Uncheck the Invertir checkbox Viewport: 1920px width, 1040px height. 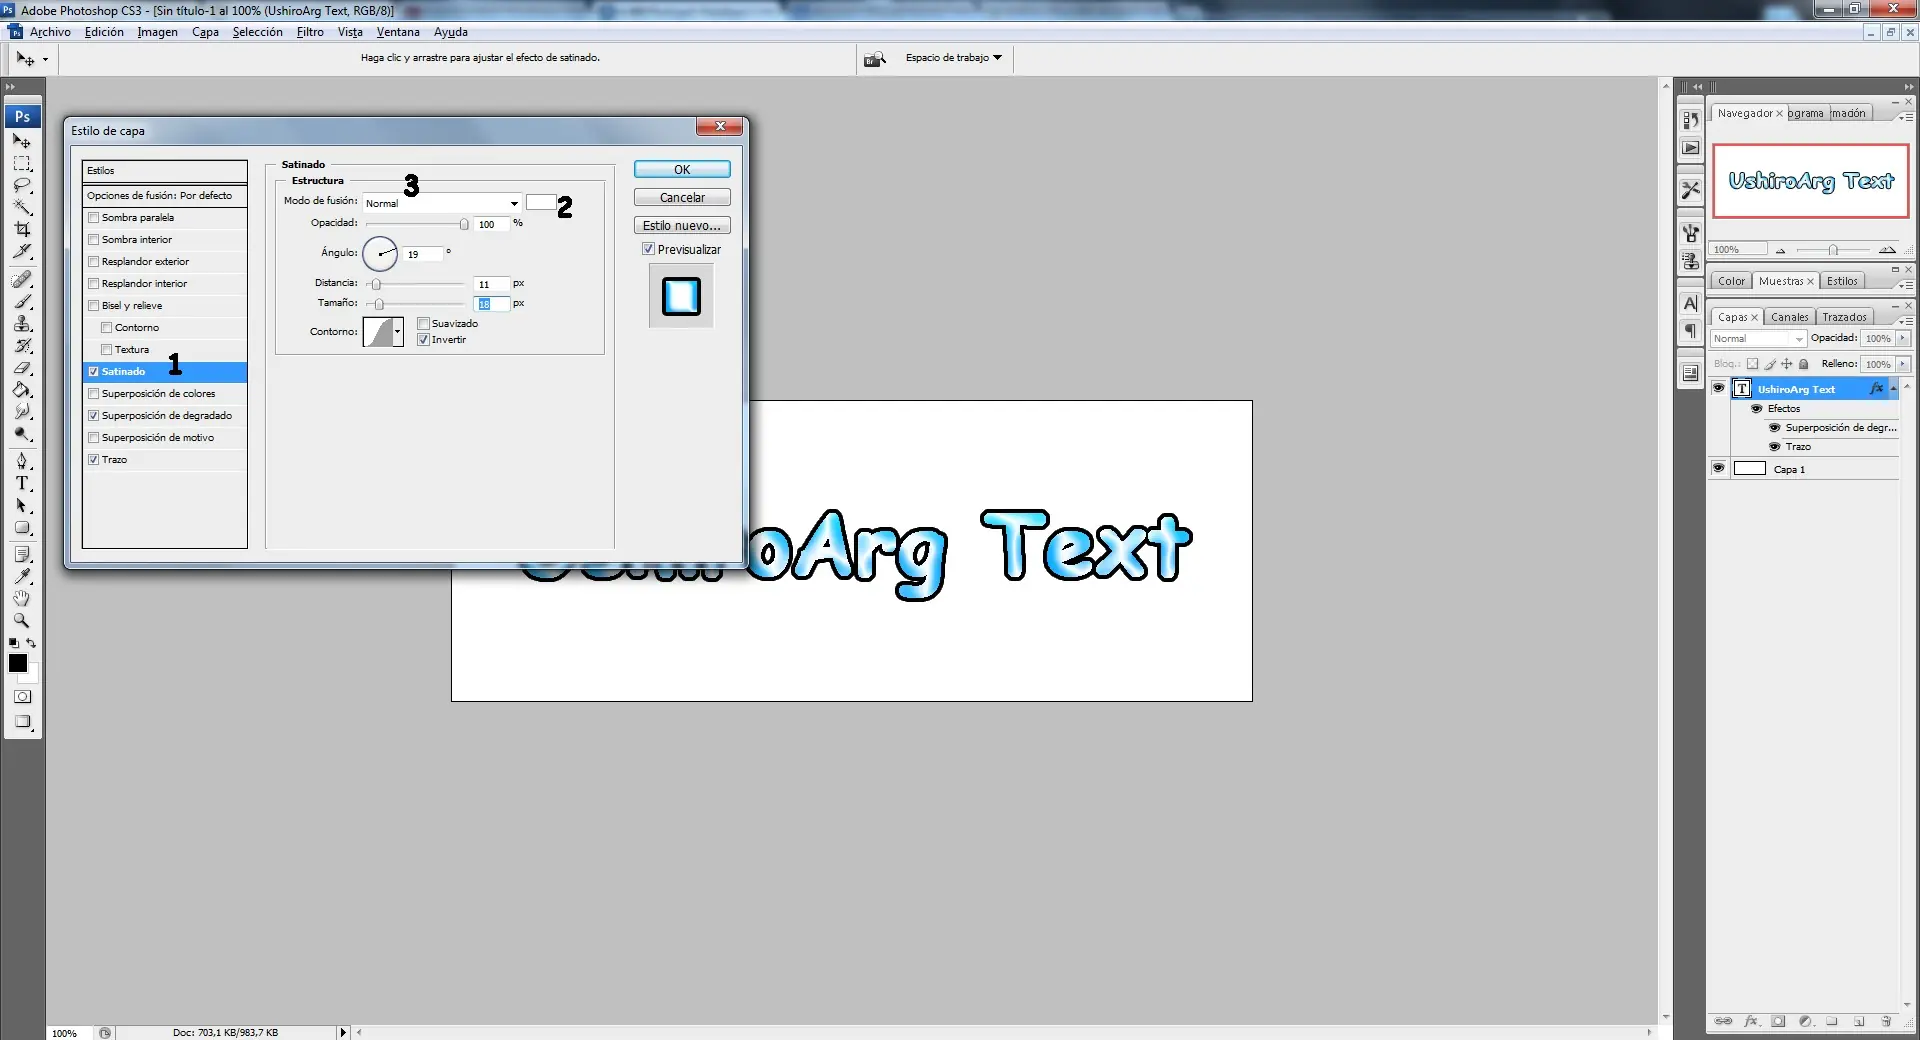(424, 339)
